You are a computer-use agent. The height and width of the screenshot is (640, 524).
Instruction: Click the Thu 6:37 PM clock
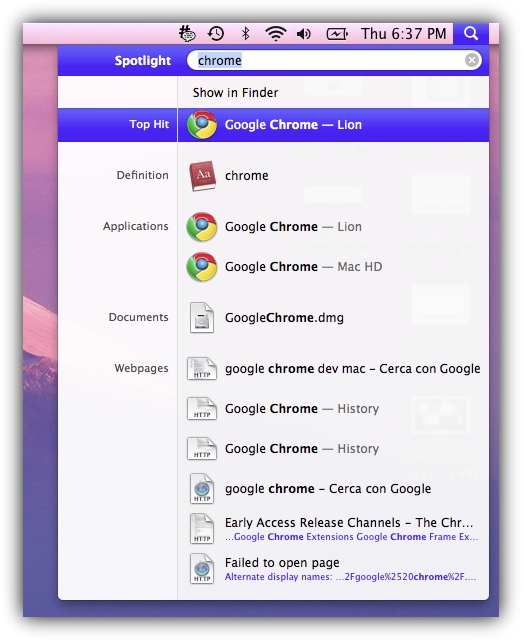[x=404, y=33]
